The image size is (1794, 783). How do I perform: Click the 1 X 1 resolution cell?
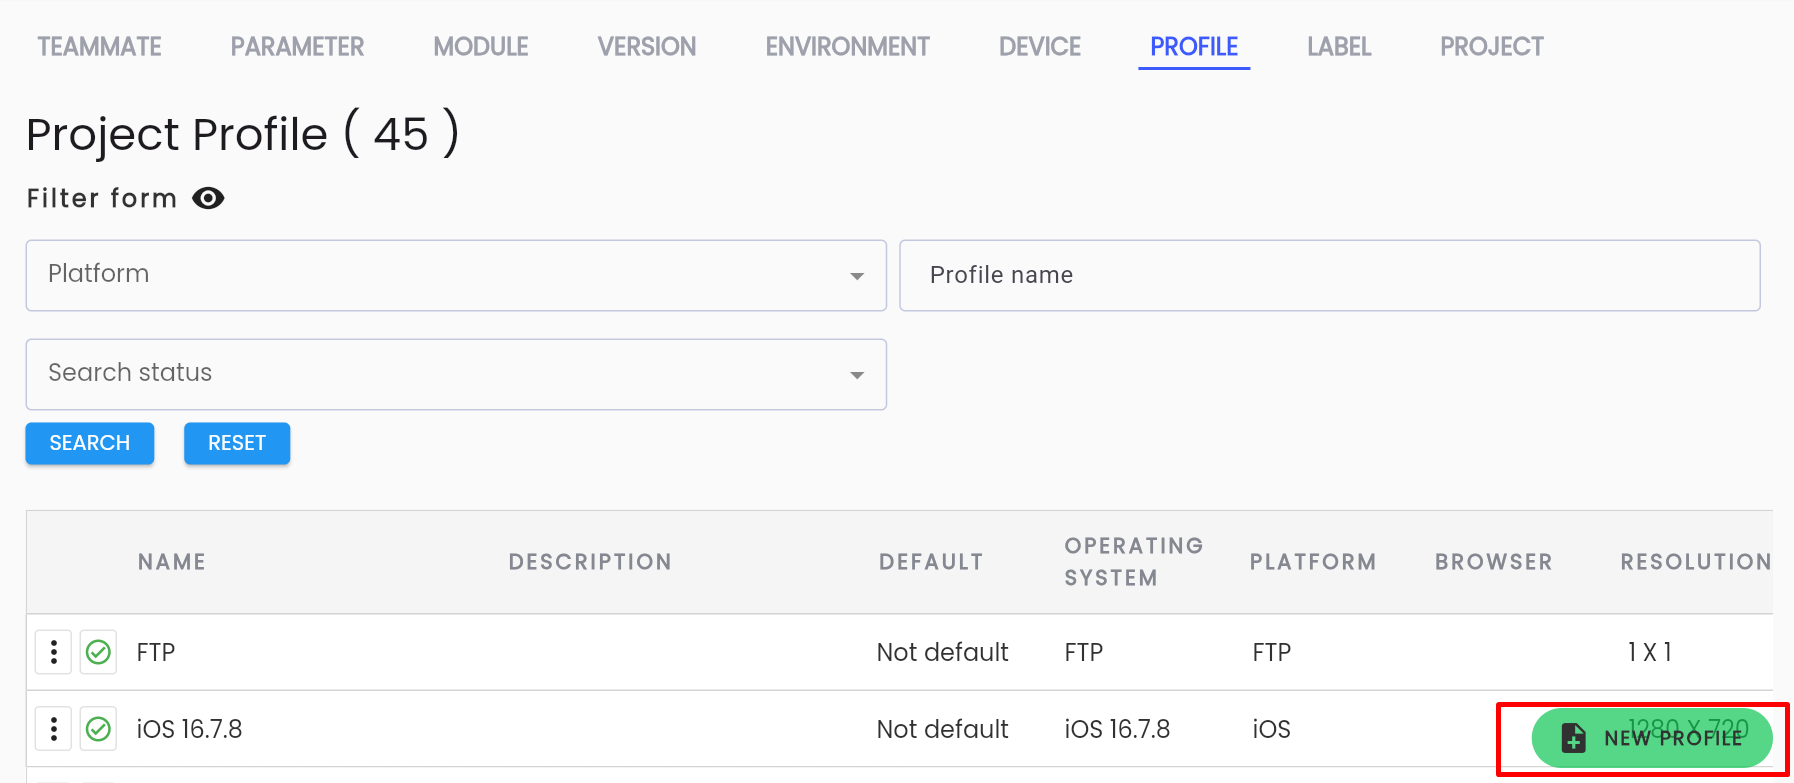point(1650,652)
